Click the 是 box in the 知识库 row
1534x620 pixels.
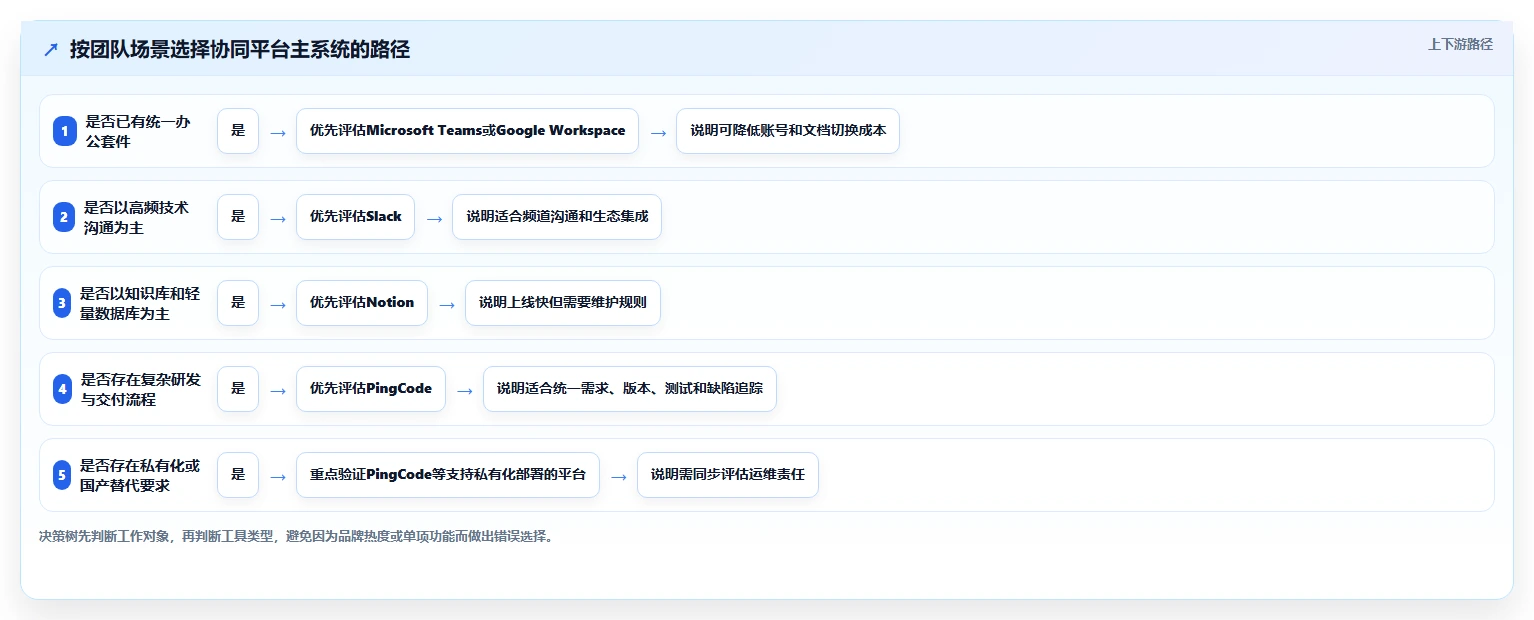pyautogui.click(x=238, y=303)
